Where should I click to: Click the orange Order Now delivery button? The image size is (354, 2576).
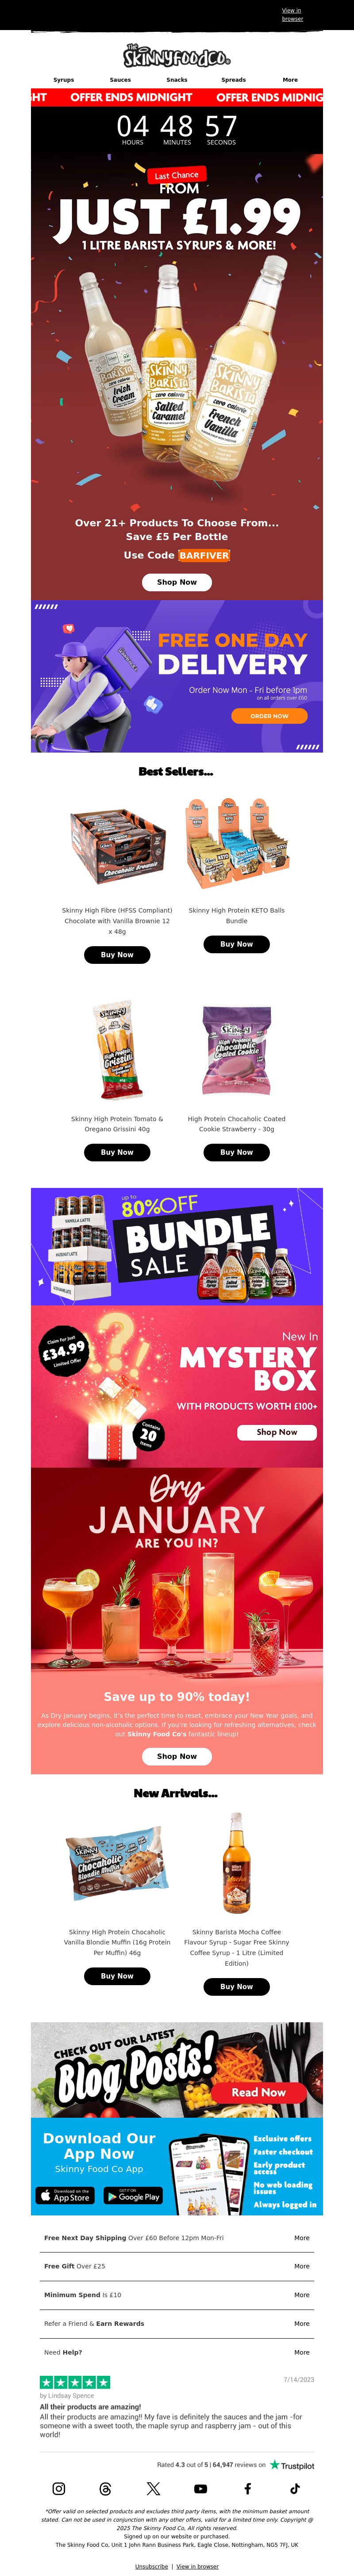point(269,716)
